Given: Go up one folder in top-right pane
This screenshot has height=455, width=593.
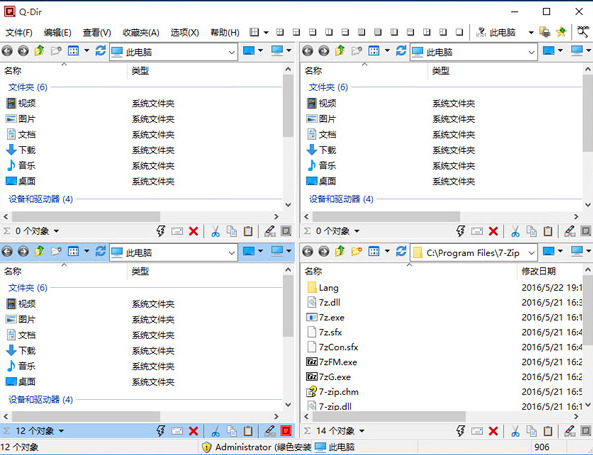Looking at the screenshot, I should 340,51.
